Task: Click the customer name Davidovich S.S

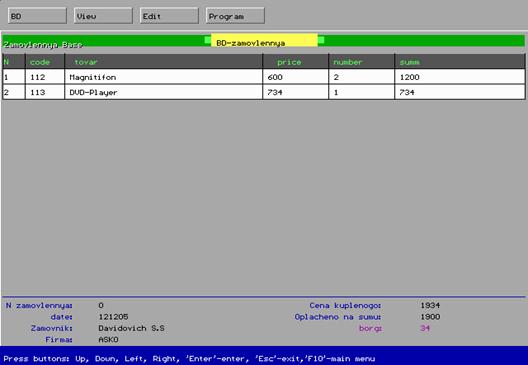Action: pyautogui.click(x=131, y=328)
